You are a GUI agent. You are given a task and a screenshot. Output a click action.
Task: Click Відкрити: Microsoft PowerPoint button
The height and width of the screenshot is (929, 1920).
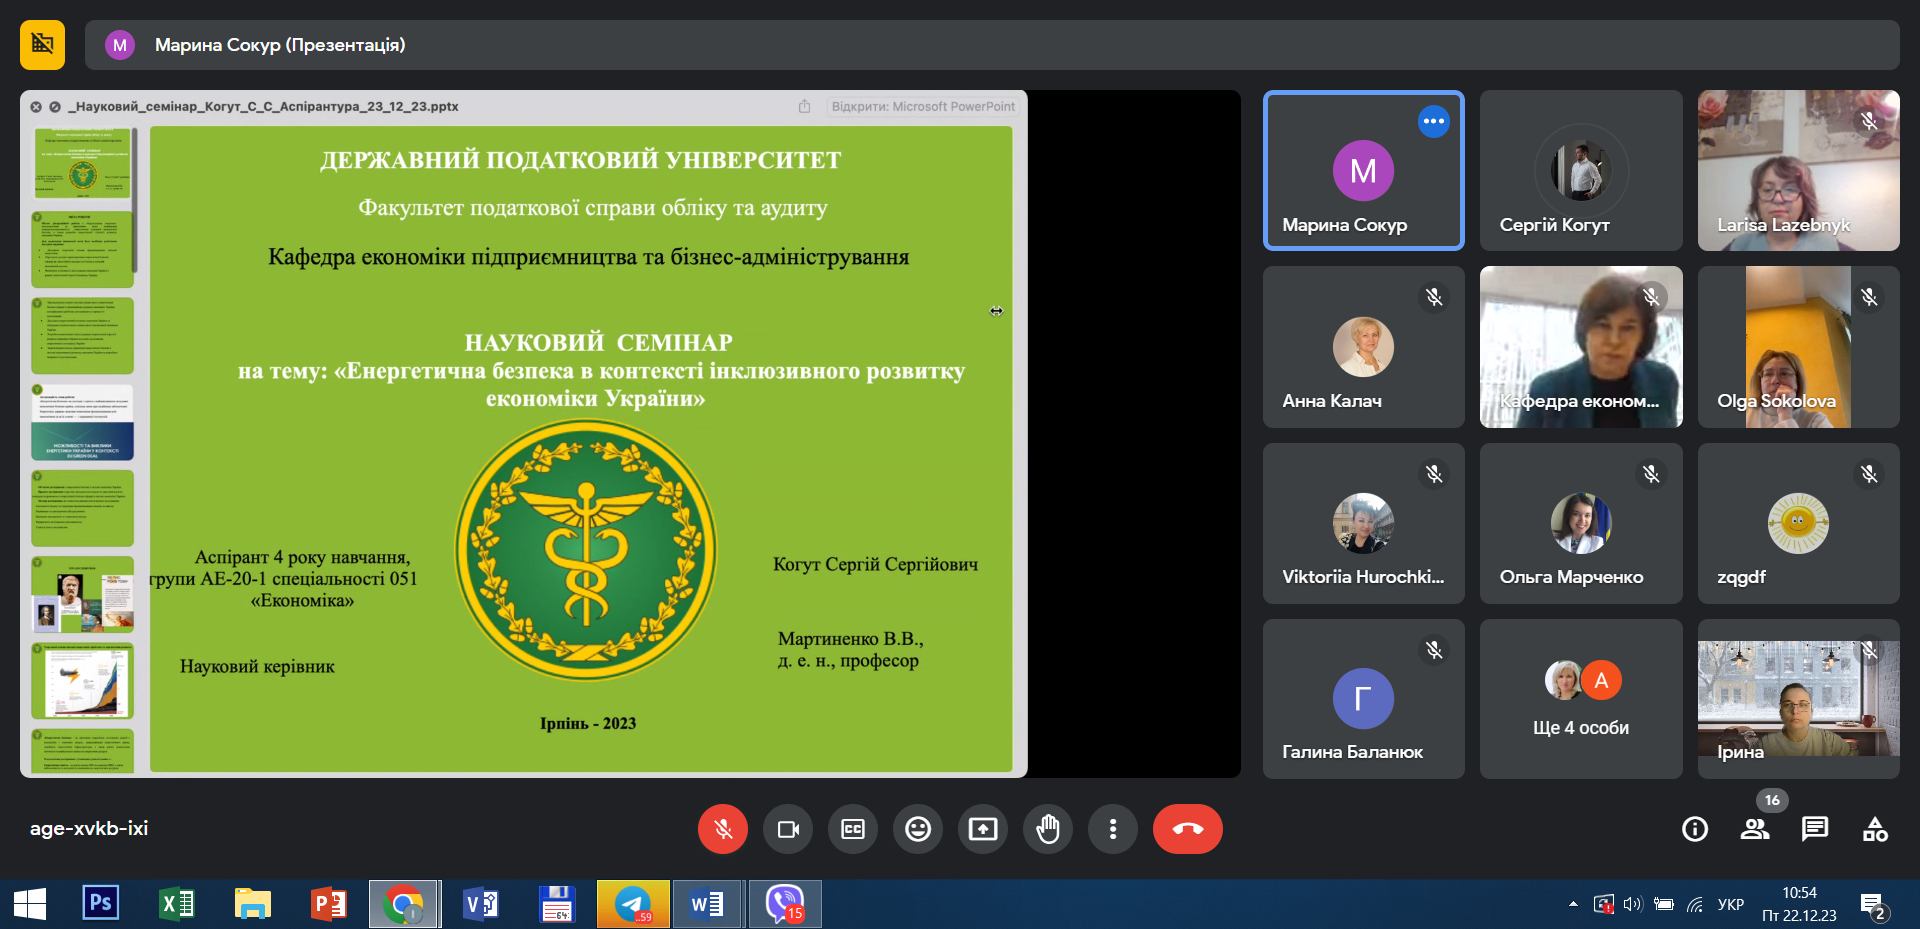point(923,106)
